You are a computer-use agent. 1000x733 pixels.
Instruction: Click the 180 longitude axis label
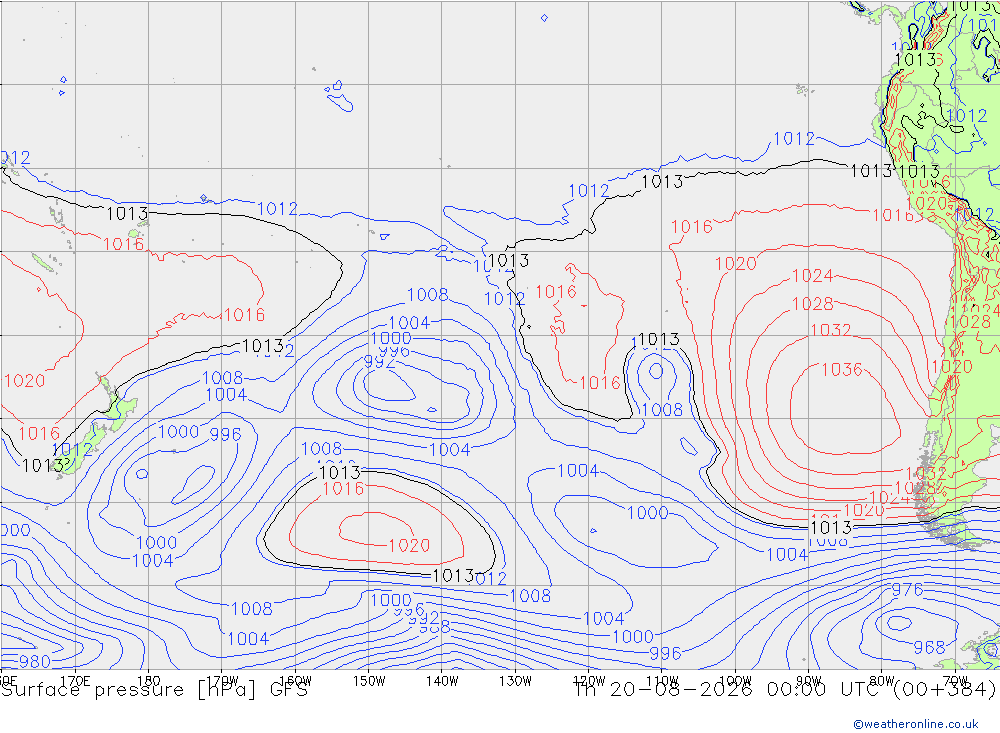pos(149,681)
